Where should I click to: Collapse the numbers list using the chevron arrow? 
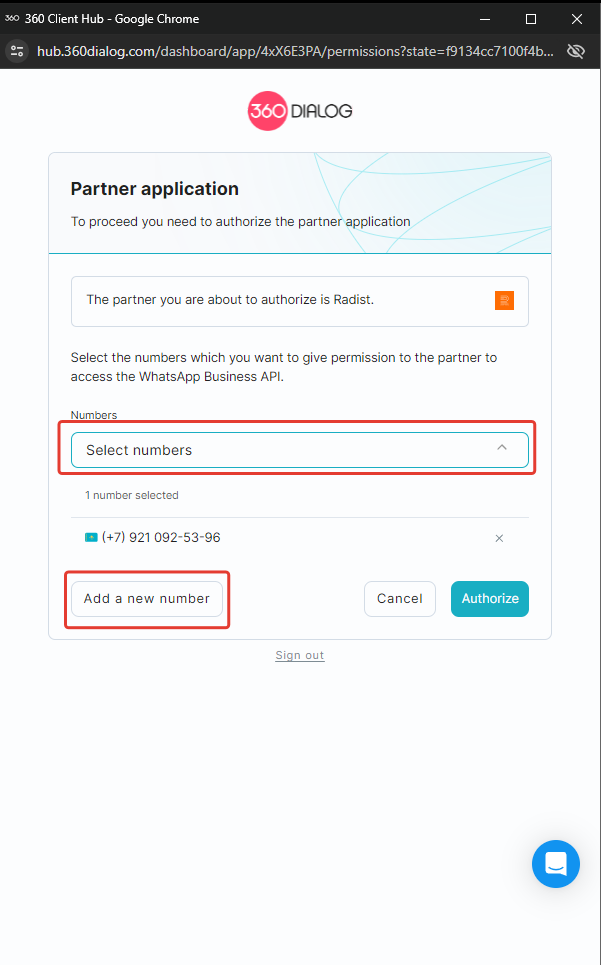click(x=502, y=449)
